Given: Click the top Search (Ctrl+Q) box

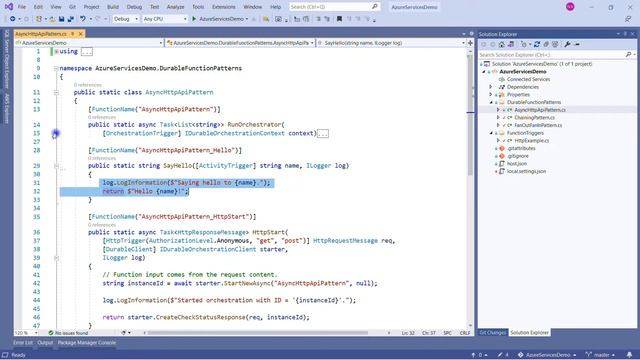Looking at the screenshot, I should pos(335,7).
